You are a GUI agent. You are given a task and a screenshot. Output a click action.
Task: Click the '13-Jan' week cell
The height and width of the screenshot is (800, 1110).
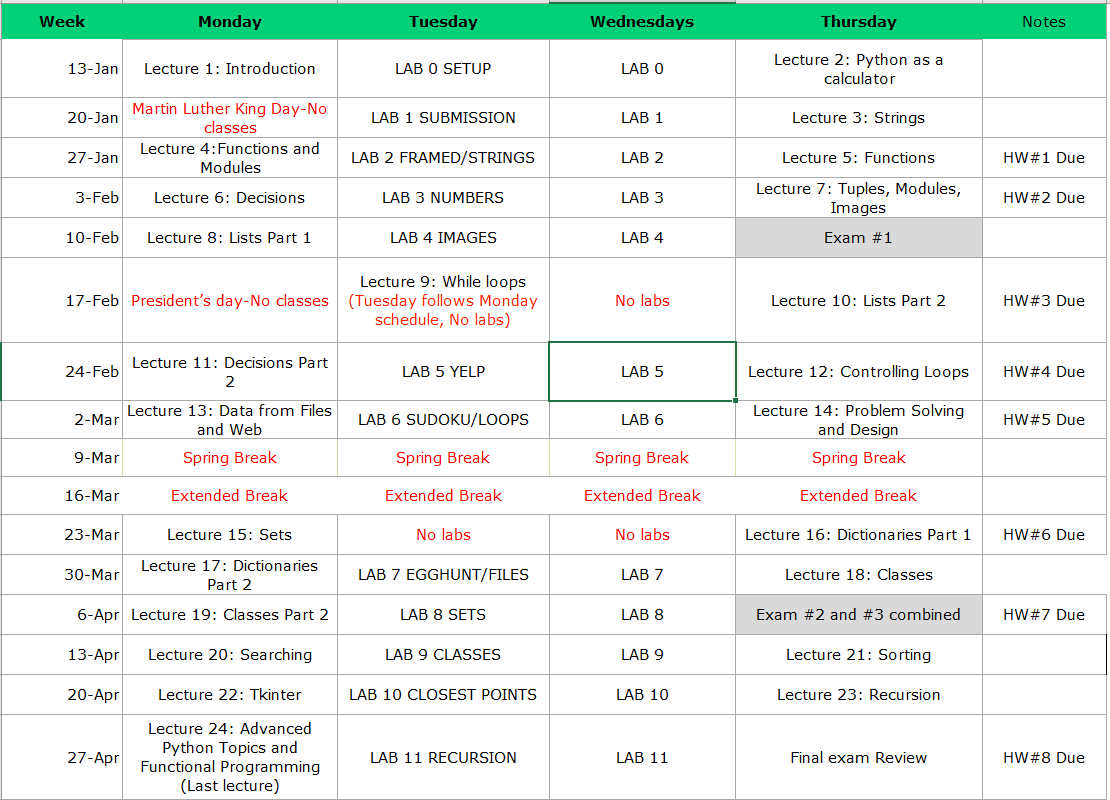coord(62,69)
